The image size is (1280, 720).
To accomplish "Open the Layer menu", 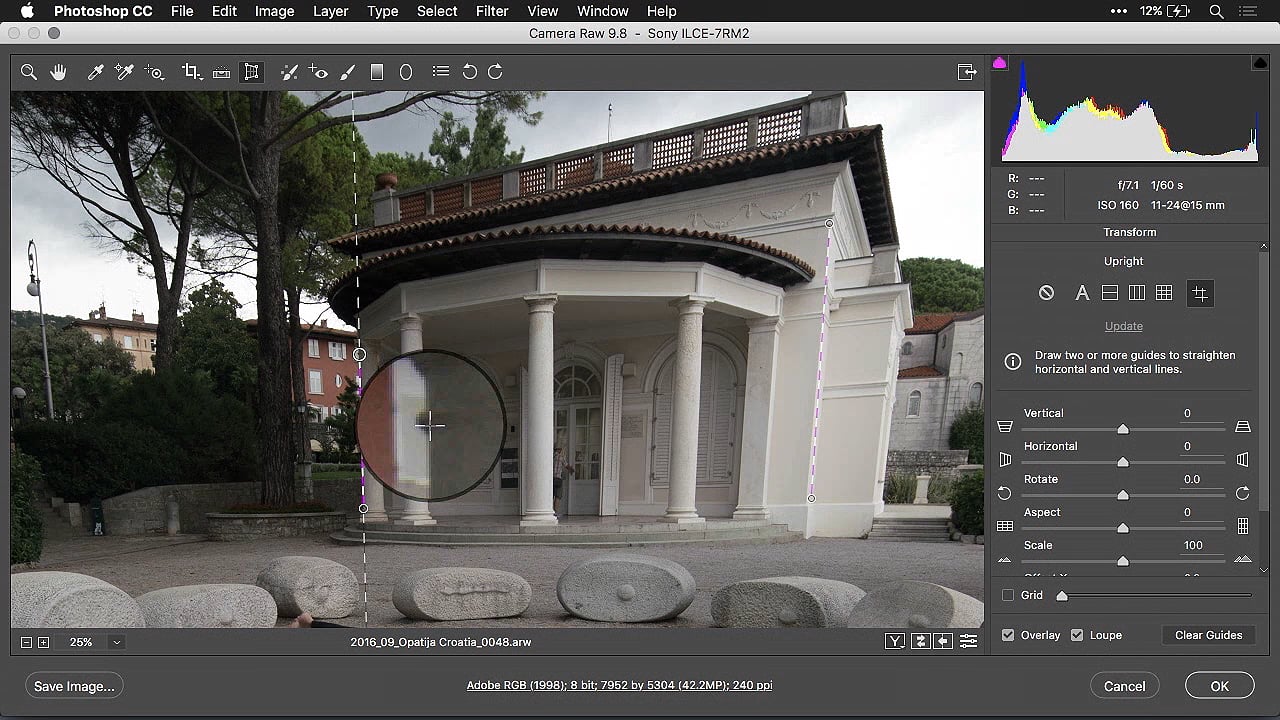I will pyautogui.click(x=330, y=11).
